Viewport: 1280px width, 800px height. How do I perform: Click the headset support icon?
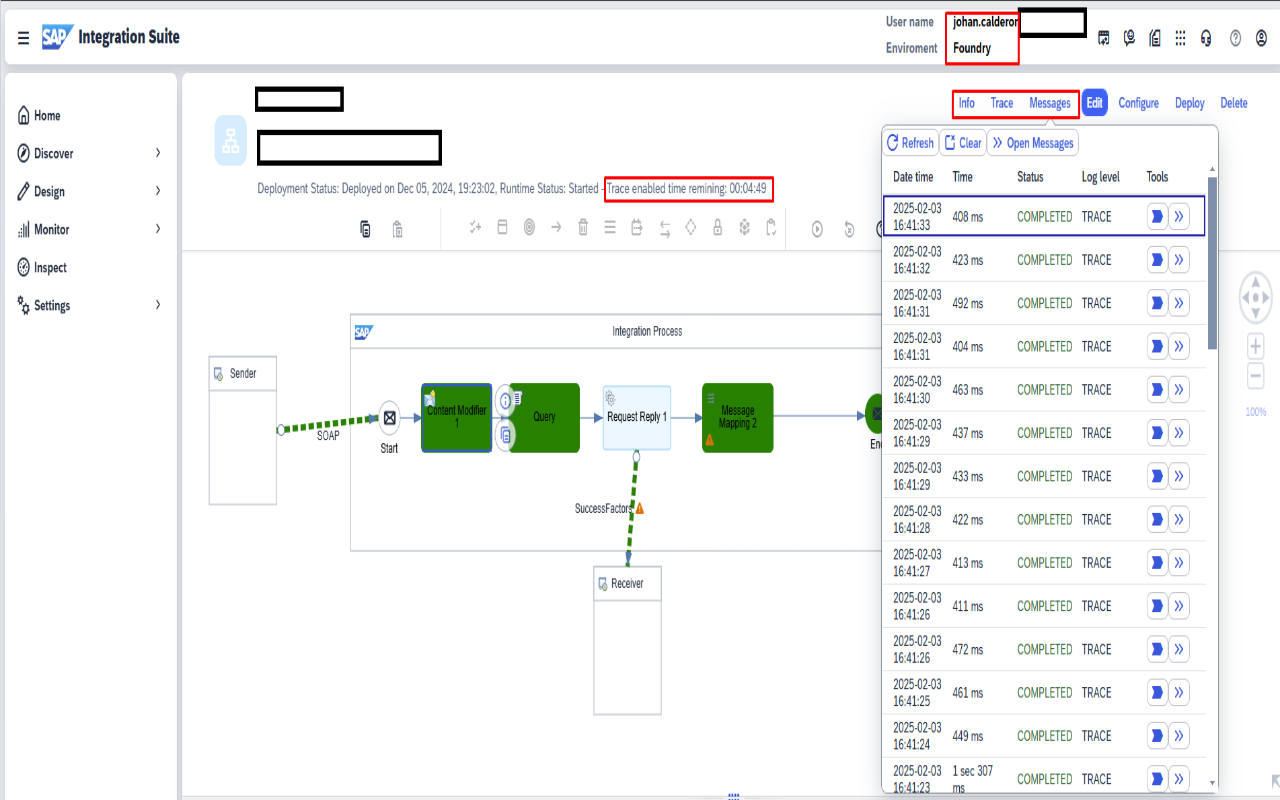[1206, 38]
